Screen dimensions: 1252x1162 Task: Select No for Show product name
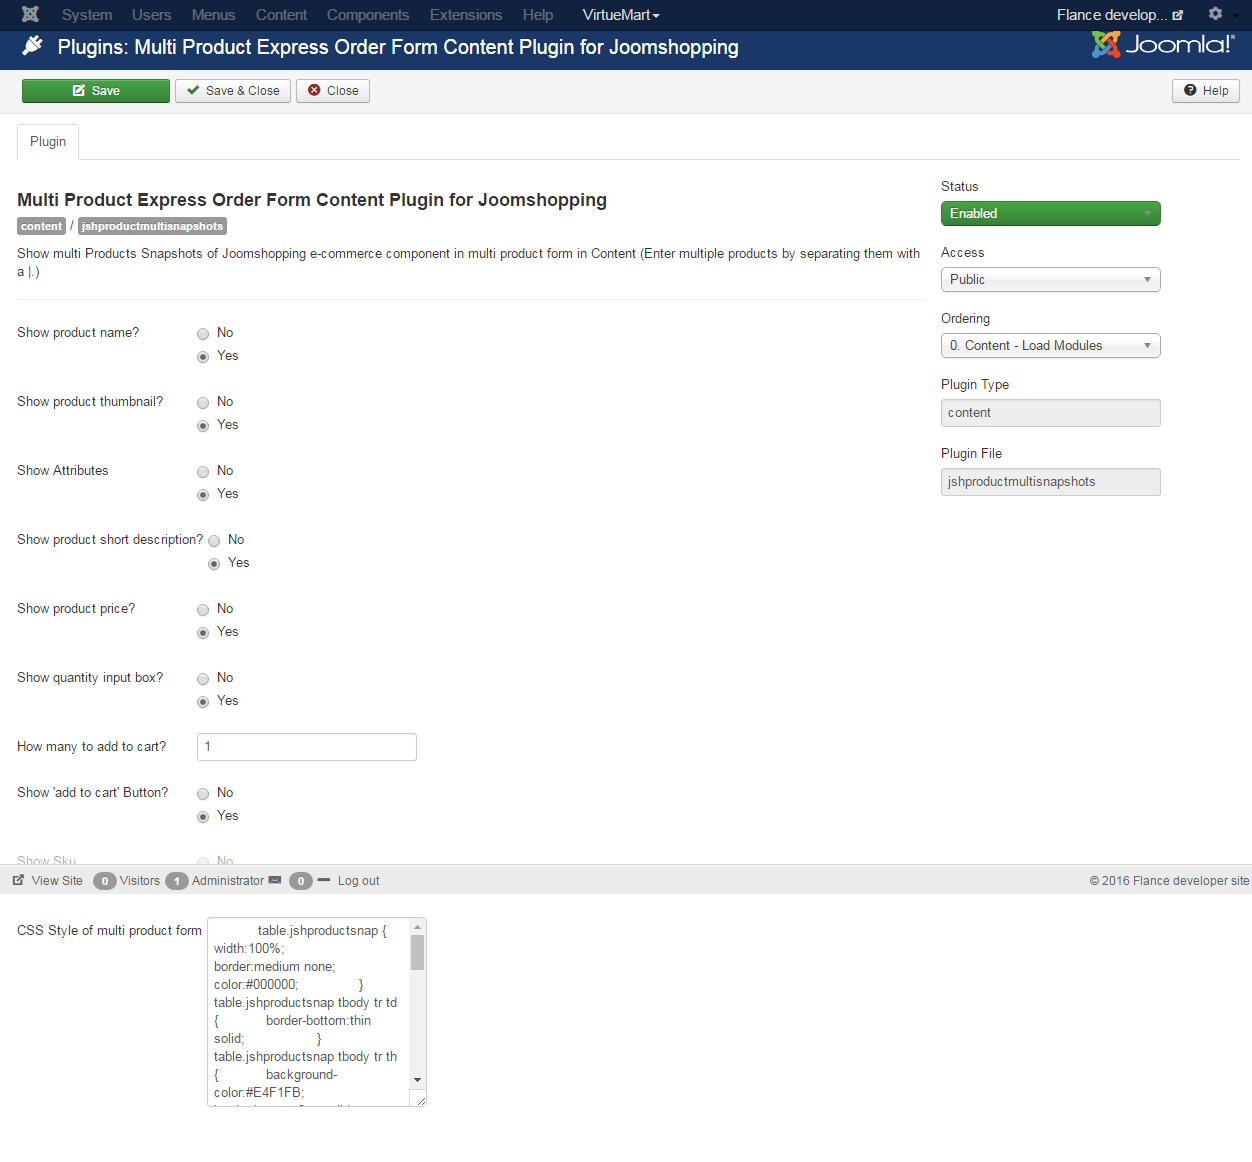[203, 334]
